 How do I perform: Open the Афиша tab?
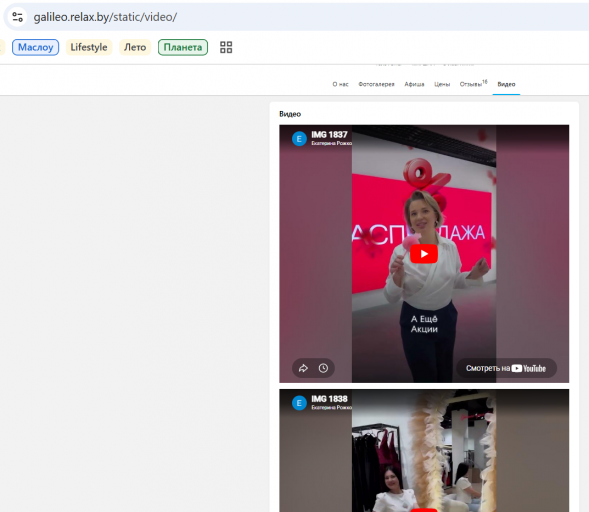[x=414, y=84]
